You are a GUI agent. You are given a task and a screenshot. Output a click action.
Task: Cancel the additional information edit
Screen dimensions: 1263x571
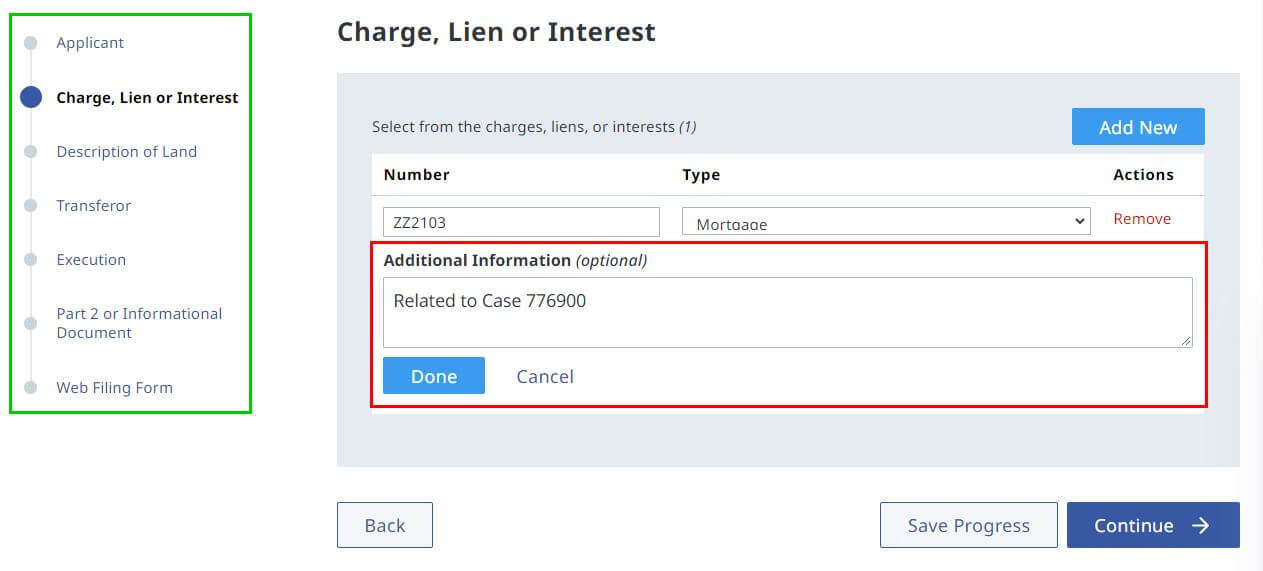tap(545, 376)
